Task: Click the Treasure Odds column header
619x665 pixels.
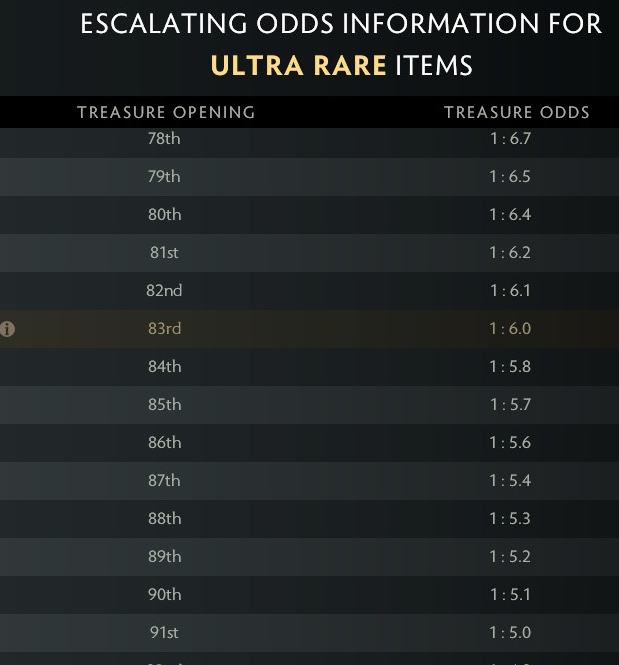Action: click(x=517, y=112)
